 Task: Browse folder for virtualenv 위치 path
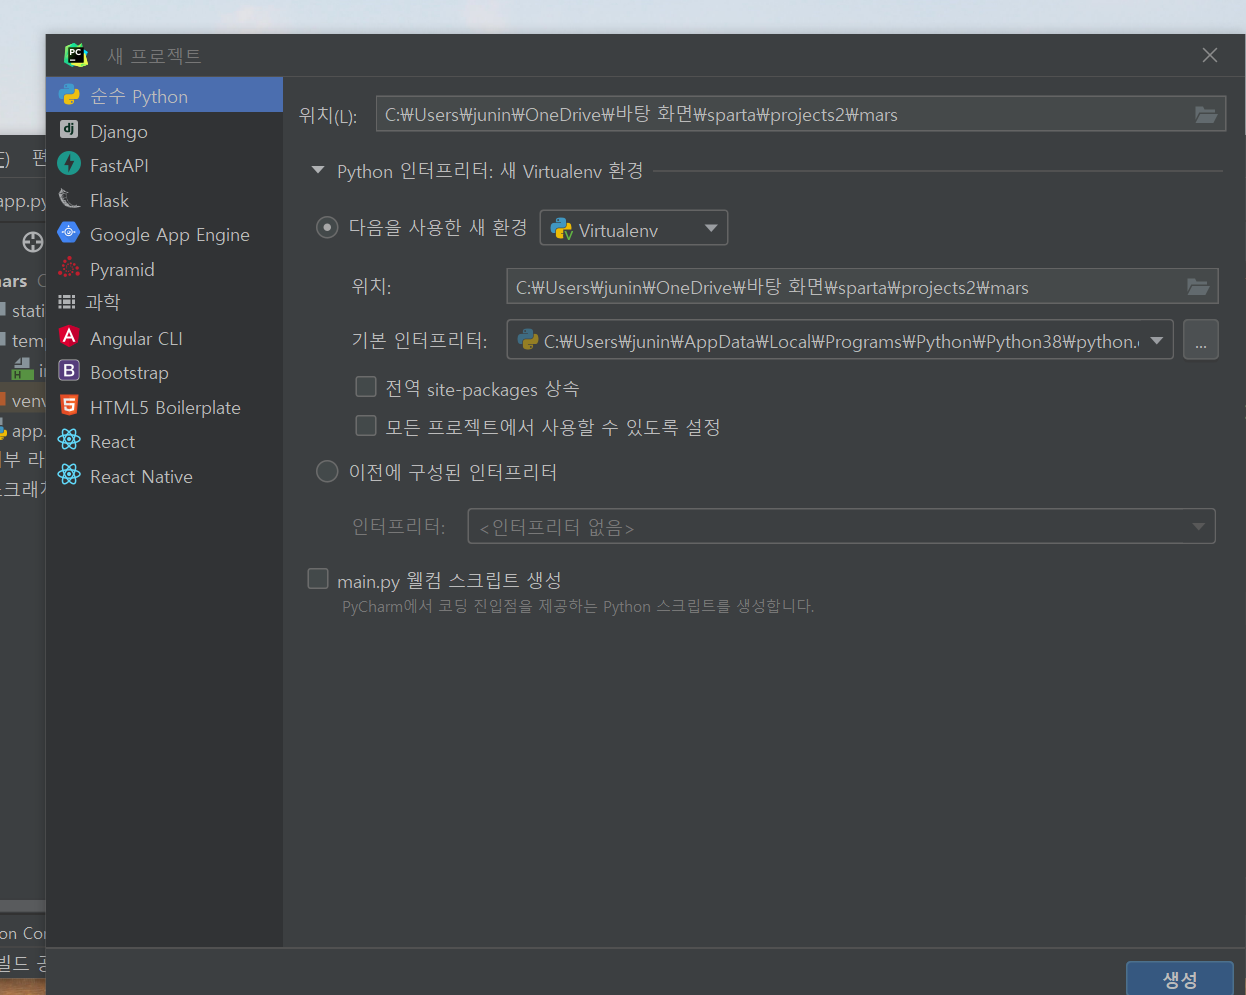(1198, 287)
